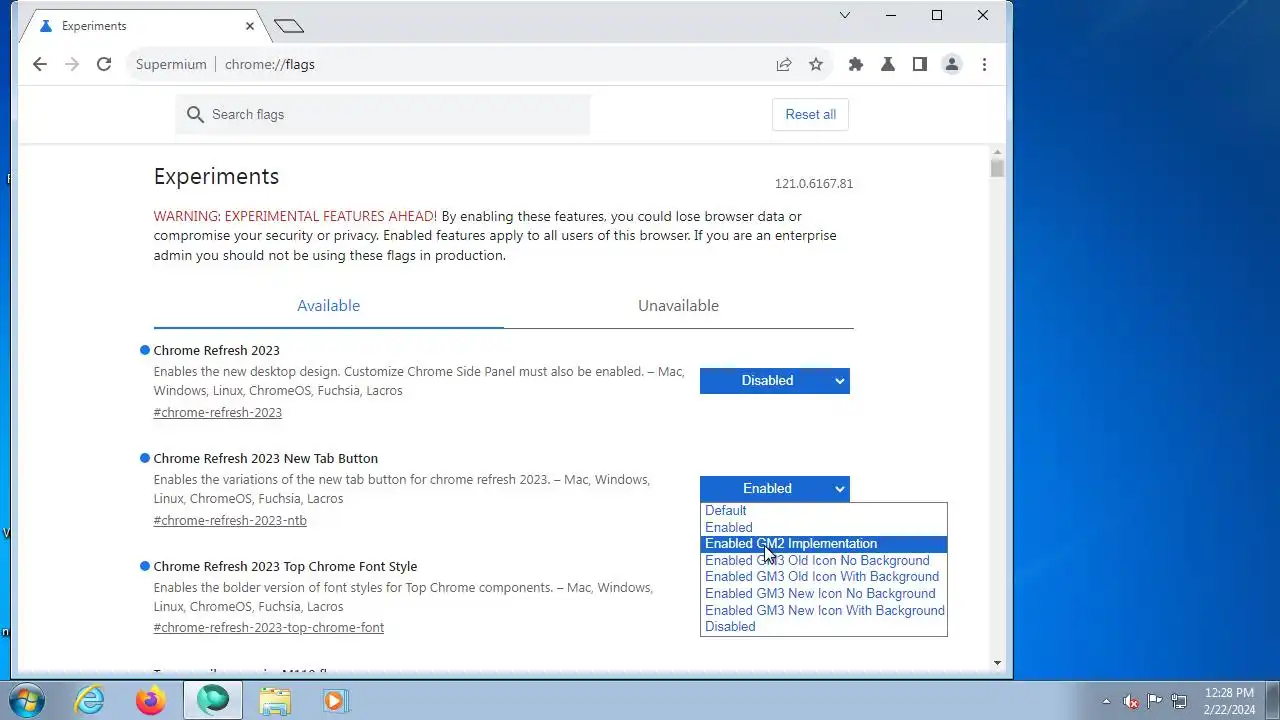The height and width of the screenshot is (720, 1280).
Task: Open the profile avatar menu
Action: (952, 64)
